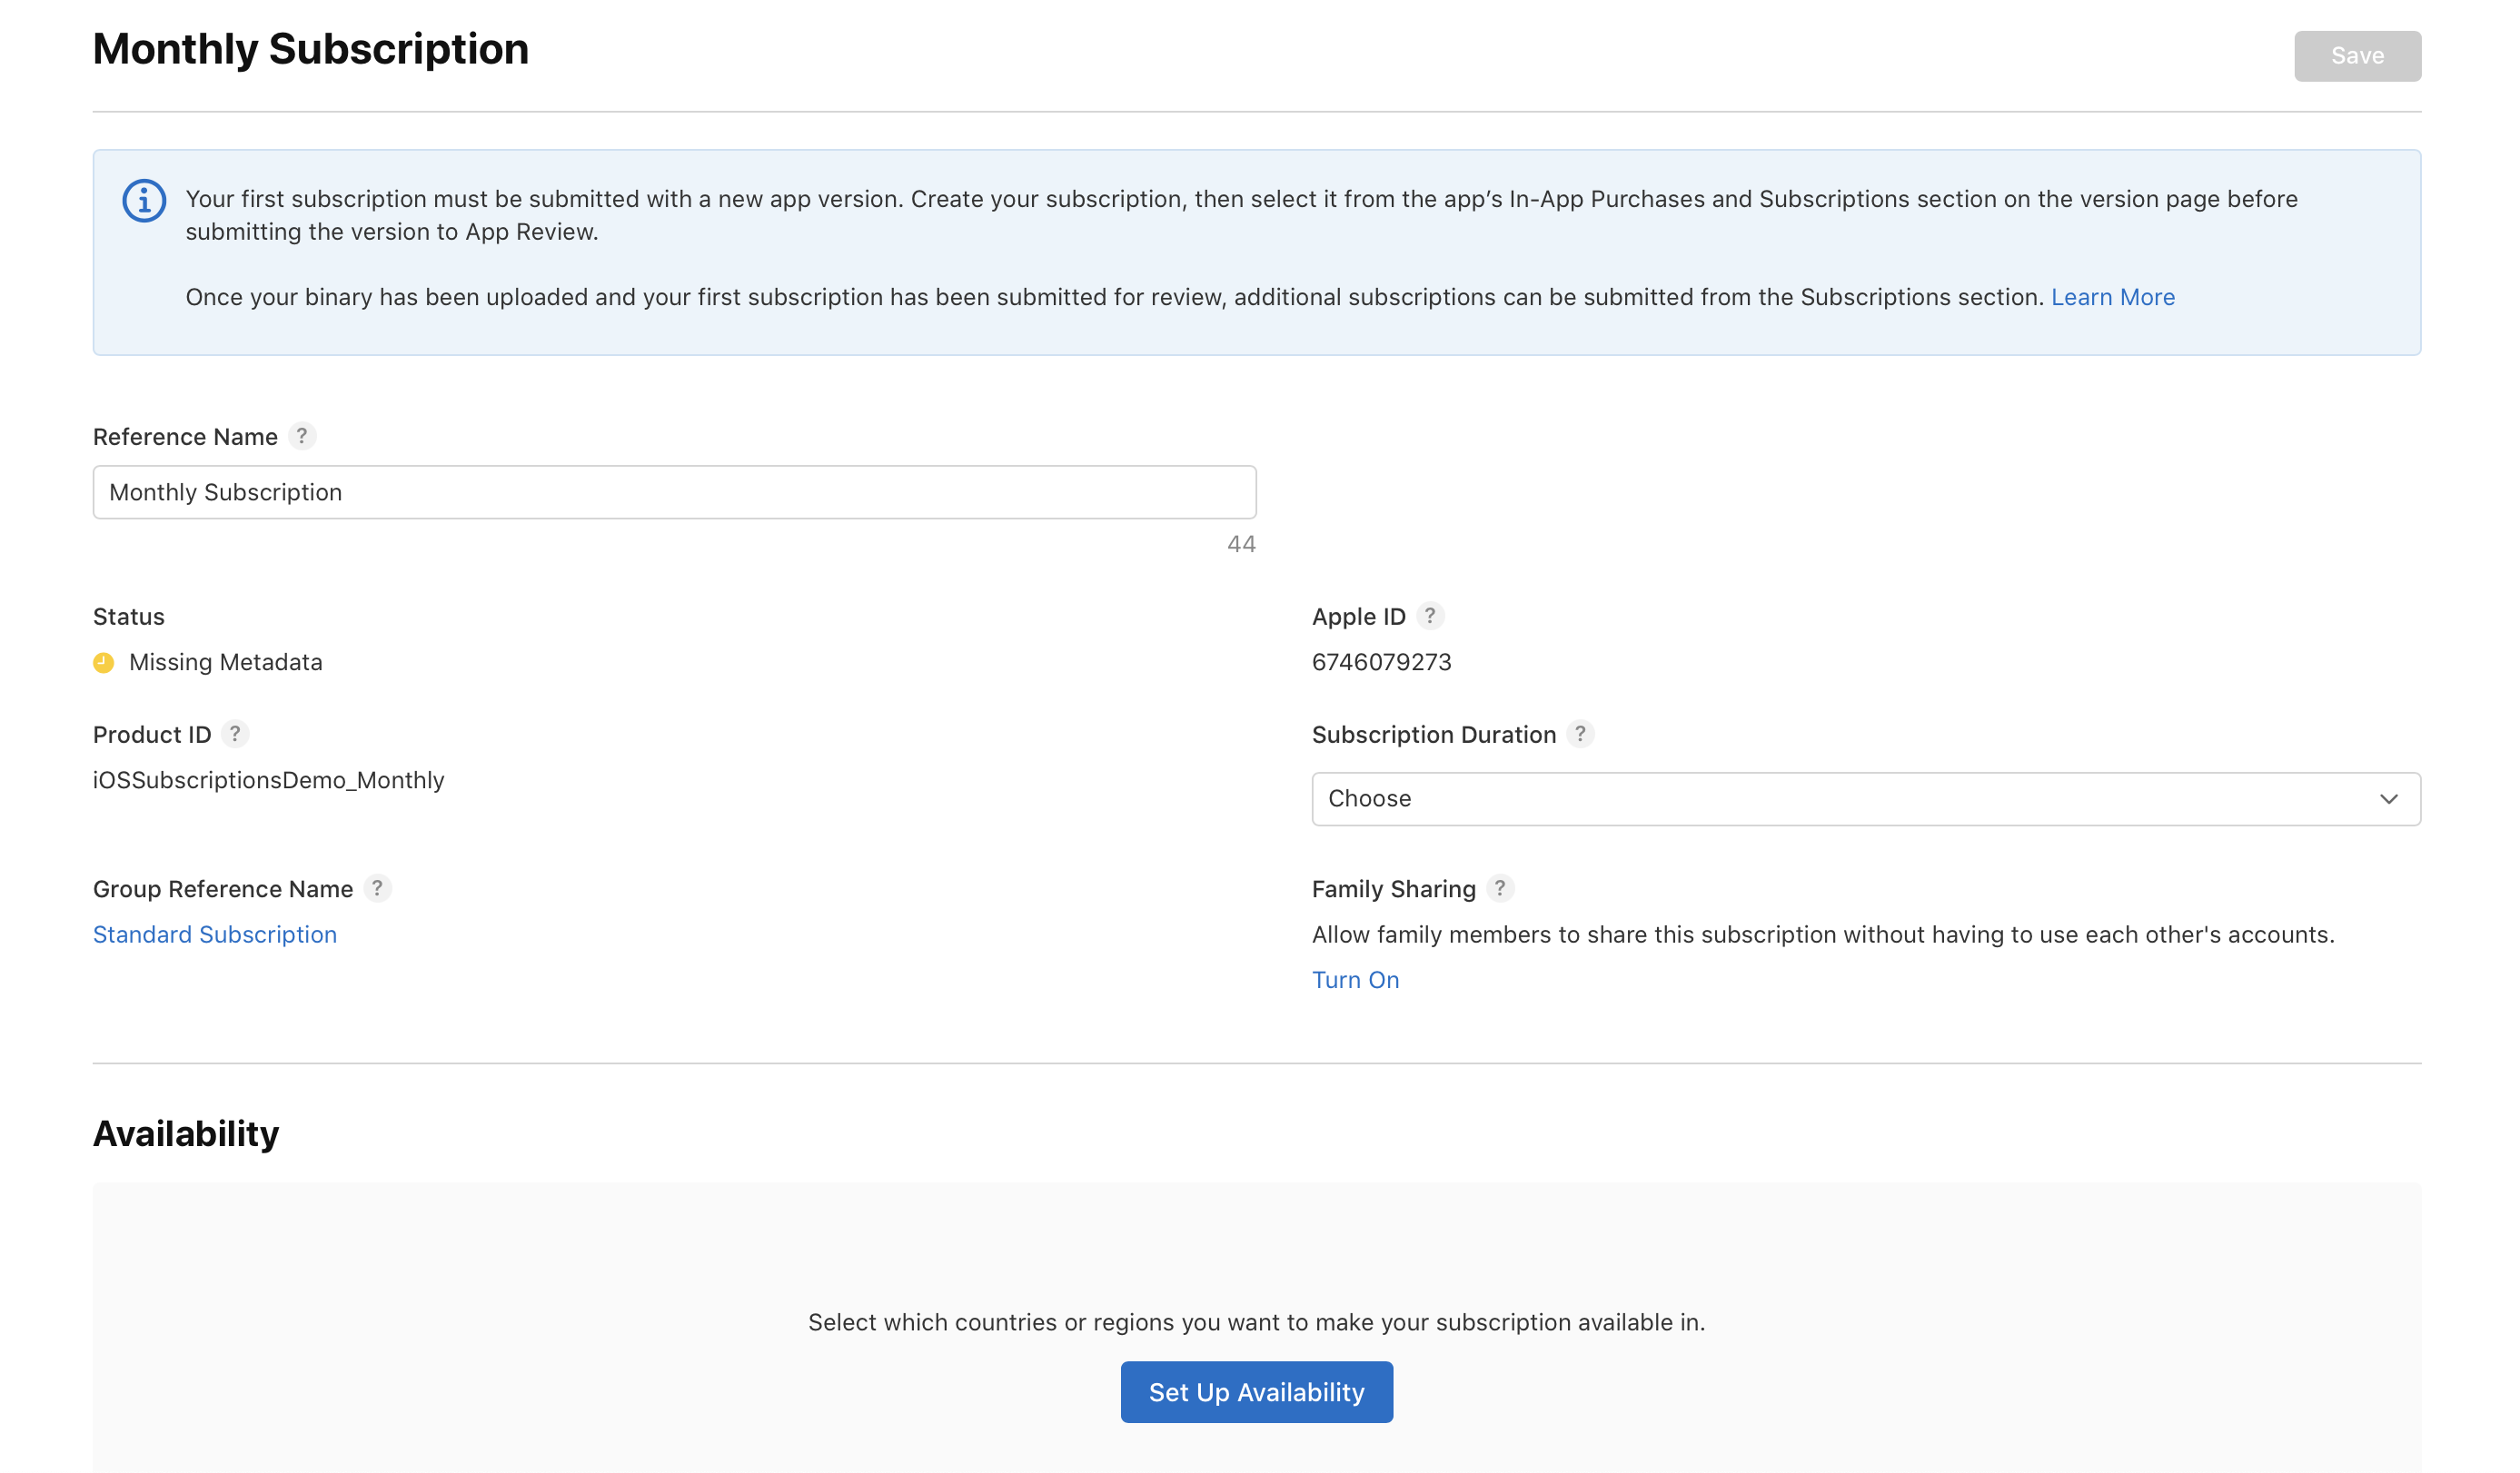This screenshot has height=1473, width=2520.
Task: Open Standard Subscription group link
Action: coord(215,934)
